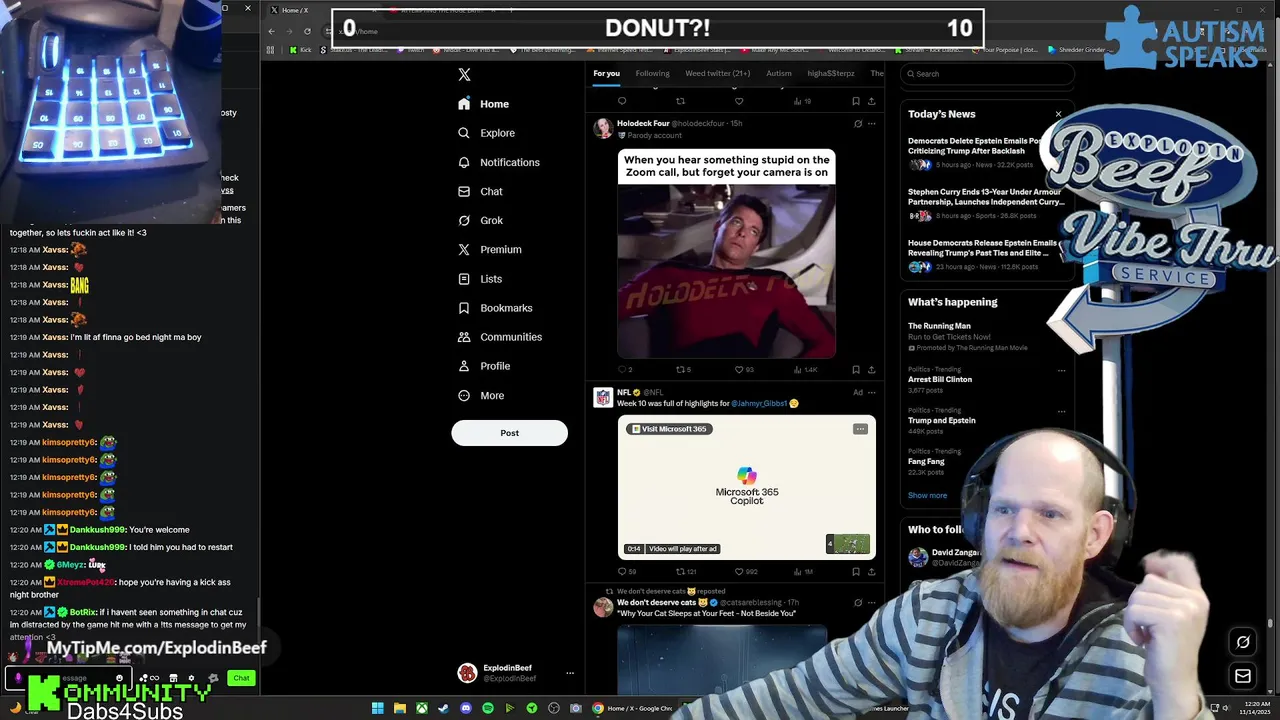Open the Arrest Bill Clinton trend
Viewport: 1280px width, 720px height.
coord(940,379)
